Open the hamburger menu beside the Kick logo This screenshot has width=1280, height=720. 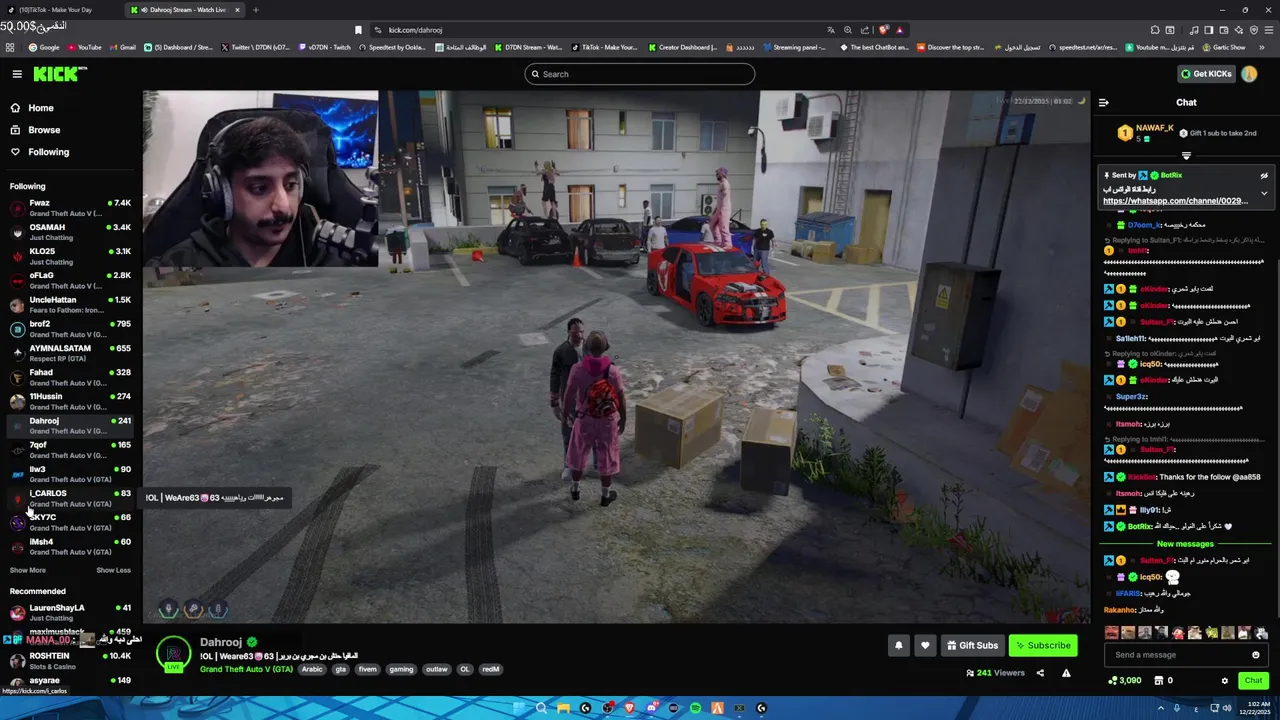click(x=17, y=74)
